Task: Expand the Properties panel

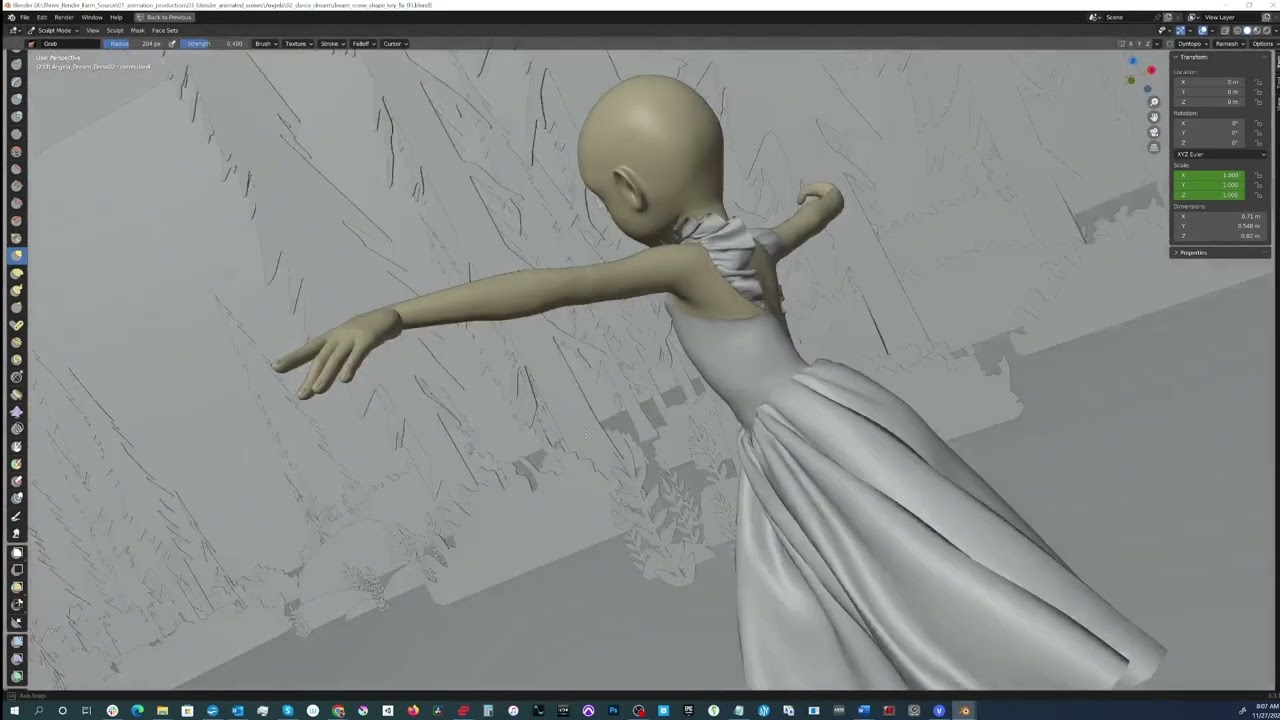Action: (1220, 253)
